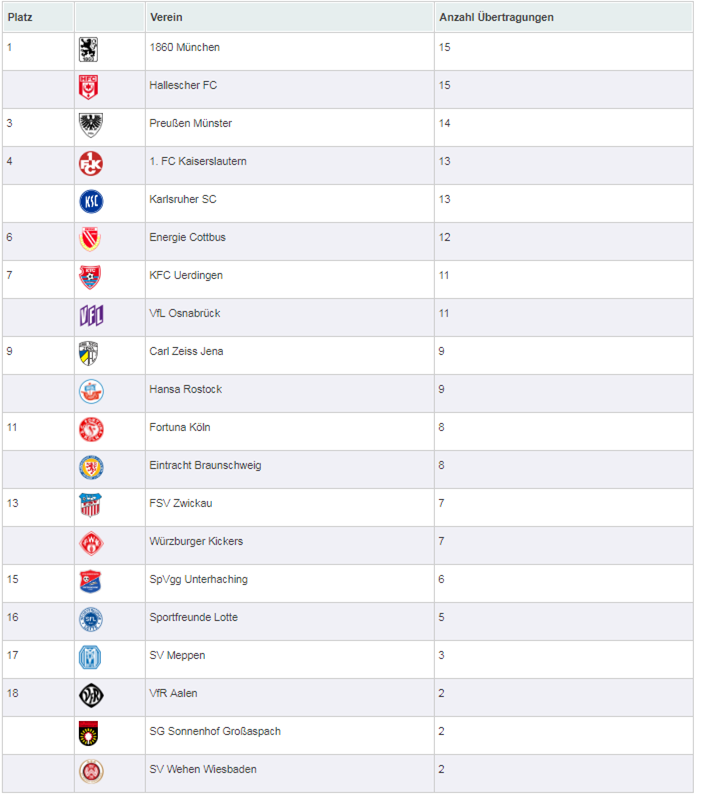Viewport: 702px width, 796px height.
Task: Click the 1860 München club crest
Action: coord(88,50)
